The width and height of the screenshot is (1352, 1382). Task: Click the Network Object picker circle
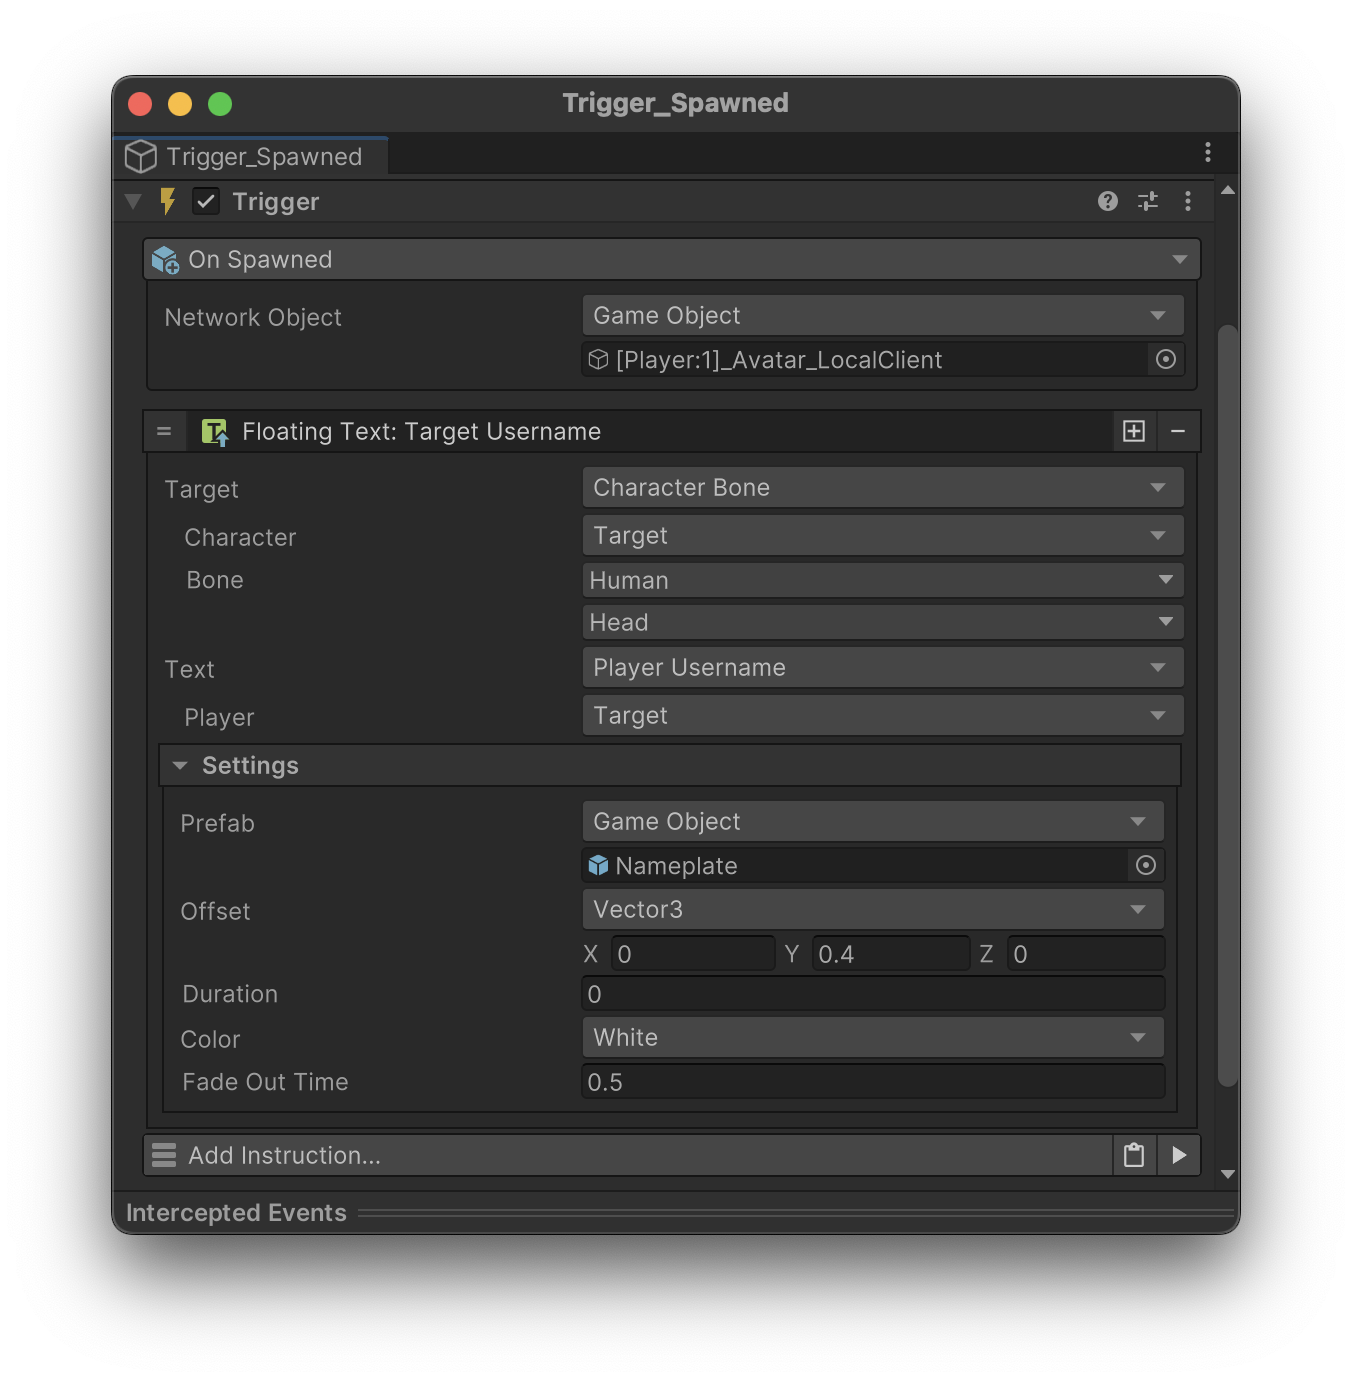pyautogui.click(x=1166, y=360)
